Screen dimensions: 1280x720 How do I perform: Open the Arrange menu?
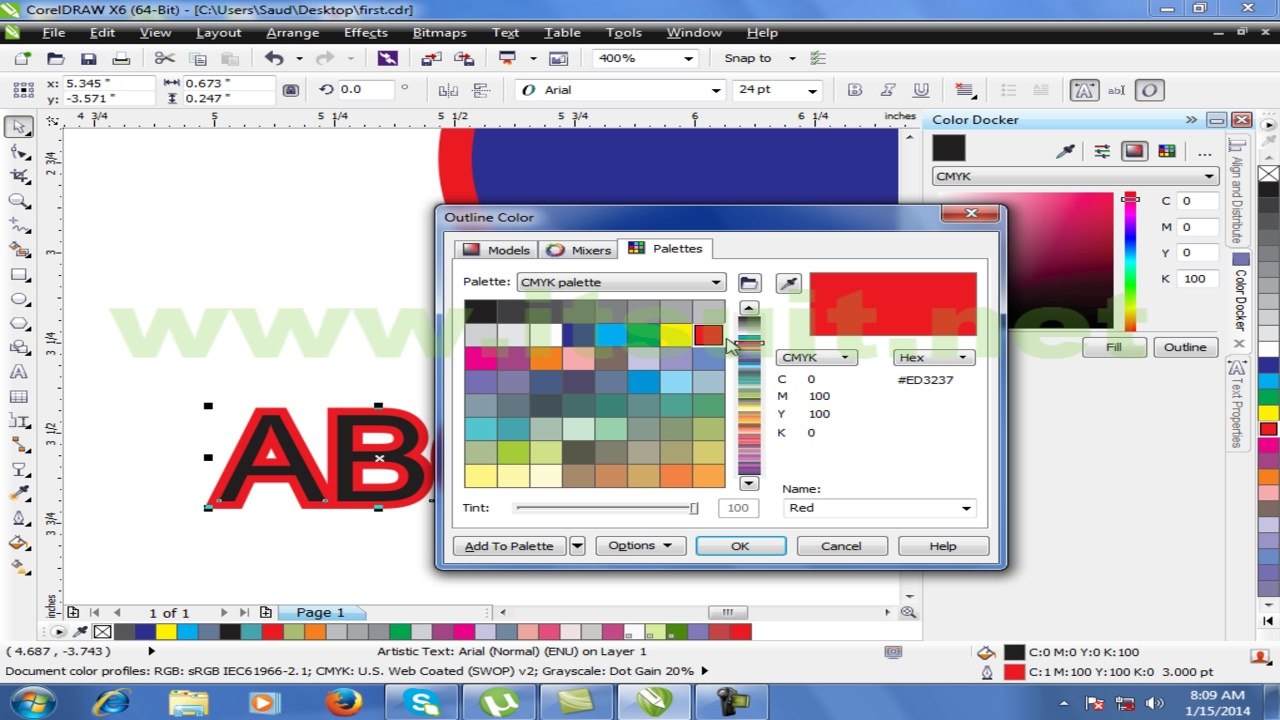click(x=292, y=33)
